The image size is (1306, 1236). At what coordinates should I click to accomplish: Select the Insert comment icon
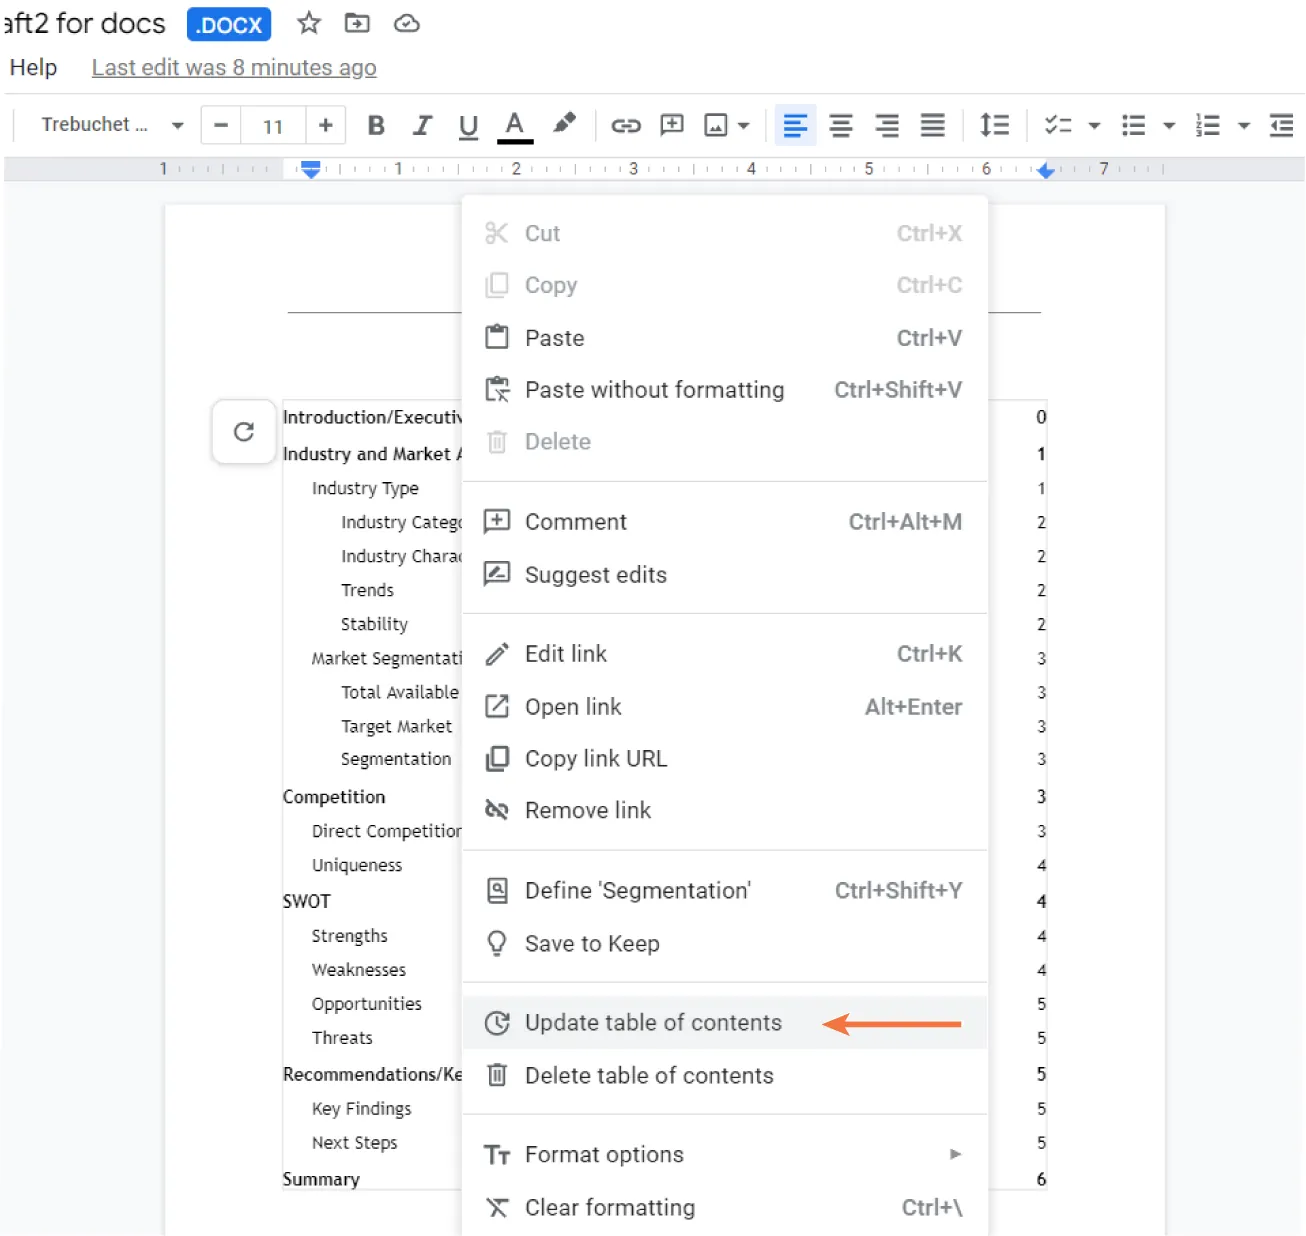(x=671, y=125)
